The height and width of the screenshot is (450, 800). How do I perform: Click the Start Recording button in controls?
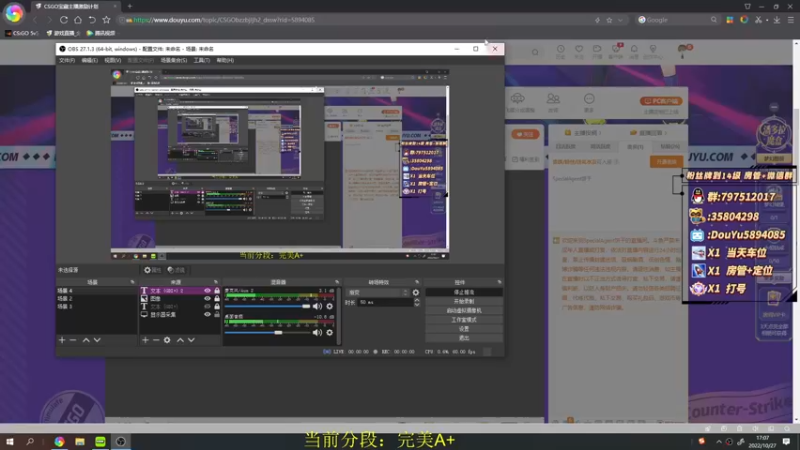click(464, 302)
